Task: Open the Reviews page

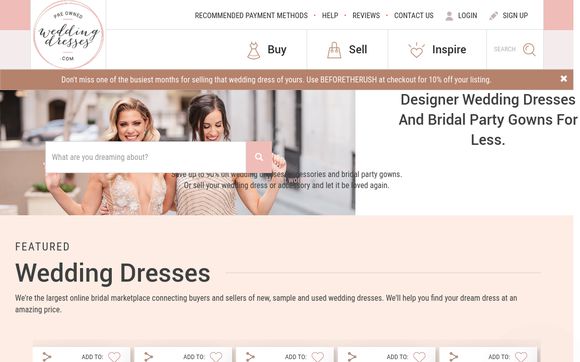Action: pos(366,16)
